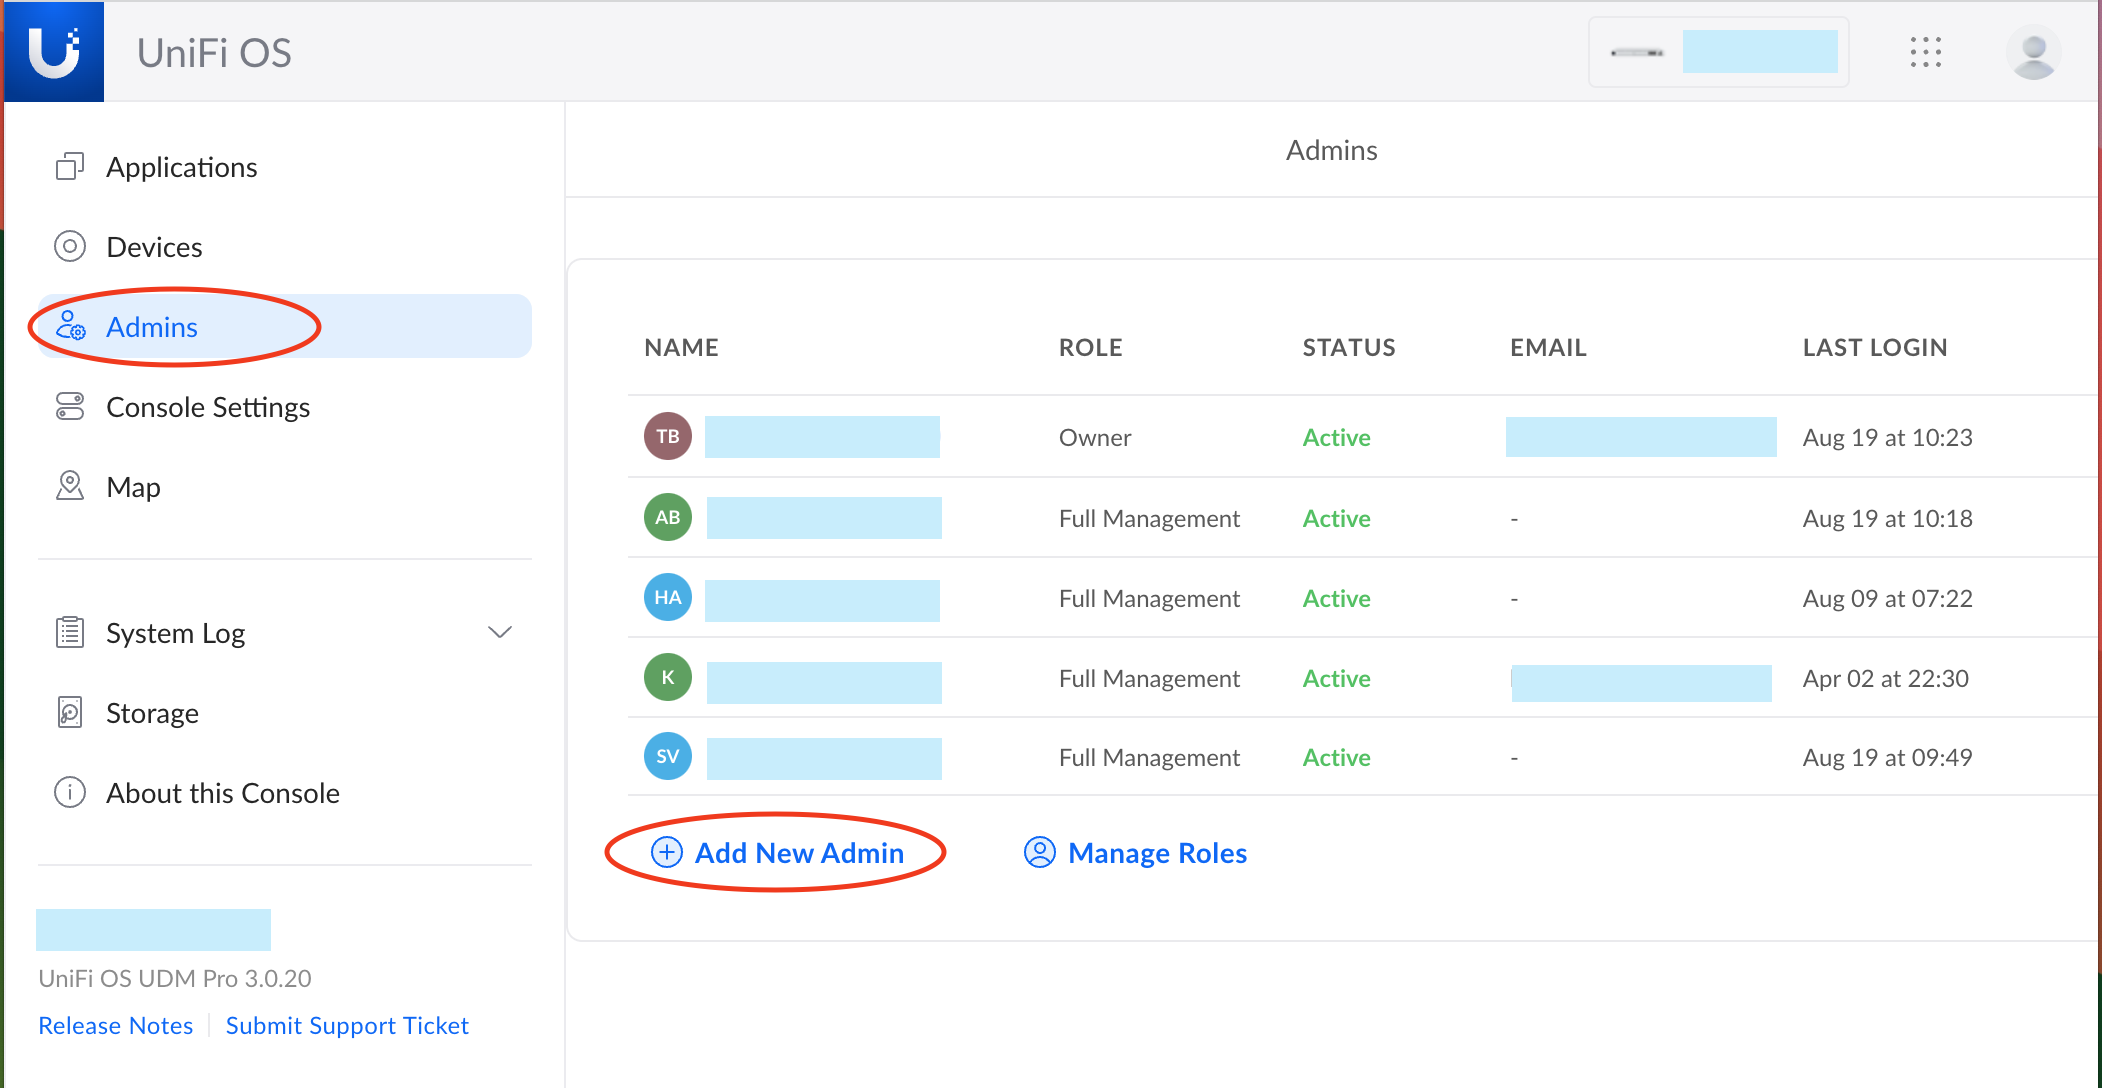Click the Applications sidebar icon

(x=70, y=167)
